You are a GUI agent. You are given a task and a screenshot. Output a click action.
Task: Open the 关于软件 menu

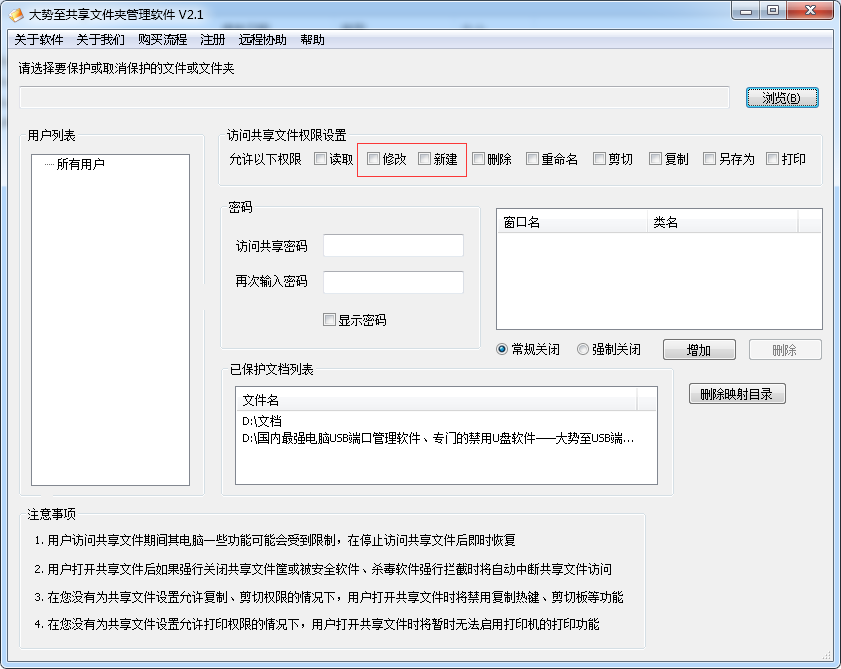39,40
